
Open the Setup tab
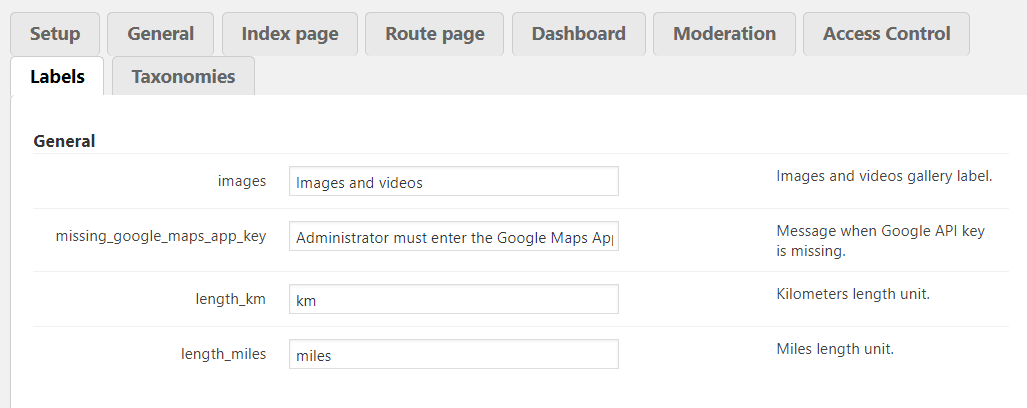tap(55, 34)
